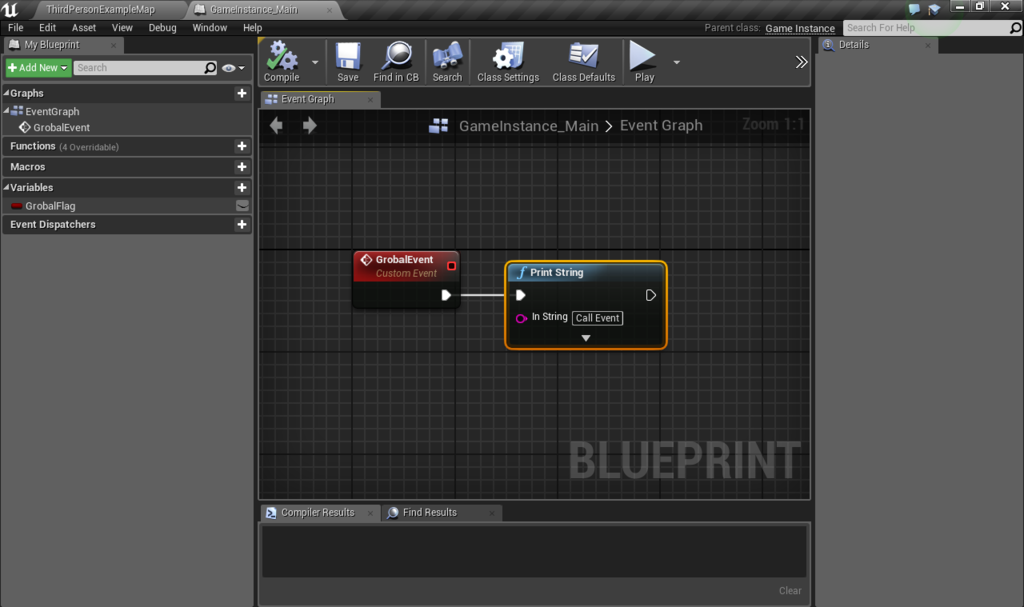Open the eye view options dropdown

click(x=233, y=68)
